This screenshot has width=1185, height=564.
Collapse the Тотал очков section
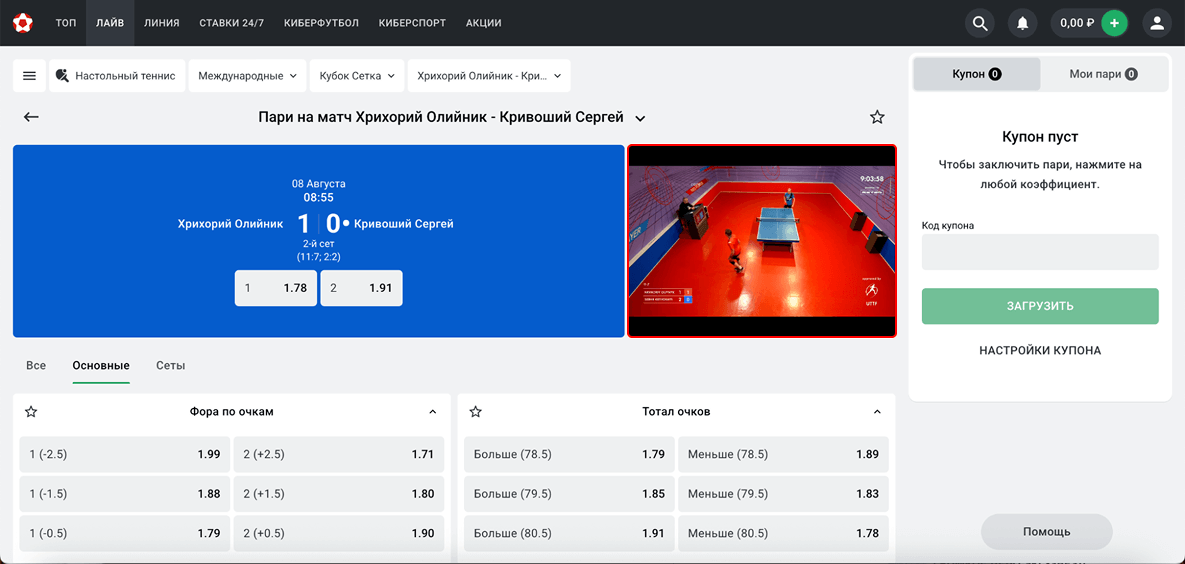[x=877, y=411]
